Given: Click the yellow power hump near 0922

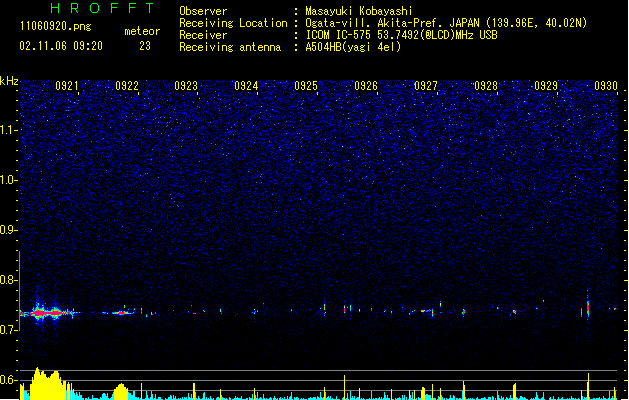Looking at the screenshot, I should (x=121, y=392).
